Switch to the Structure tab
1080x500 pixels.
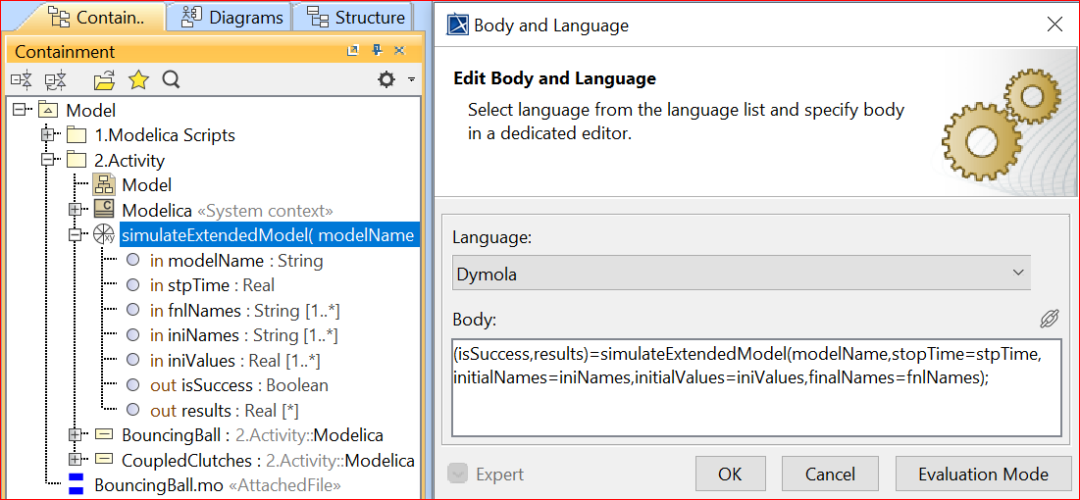pyautogui.click(x=356, y=17)
